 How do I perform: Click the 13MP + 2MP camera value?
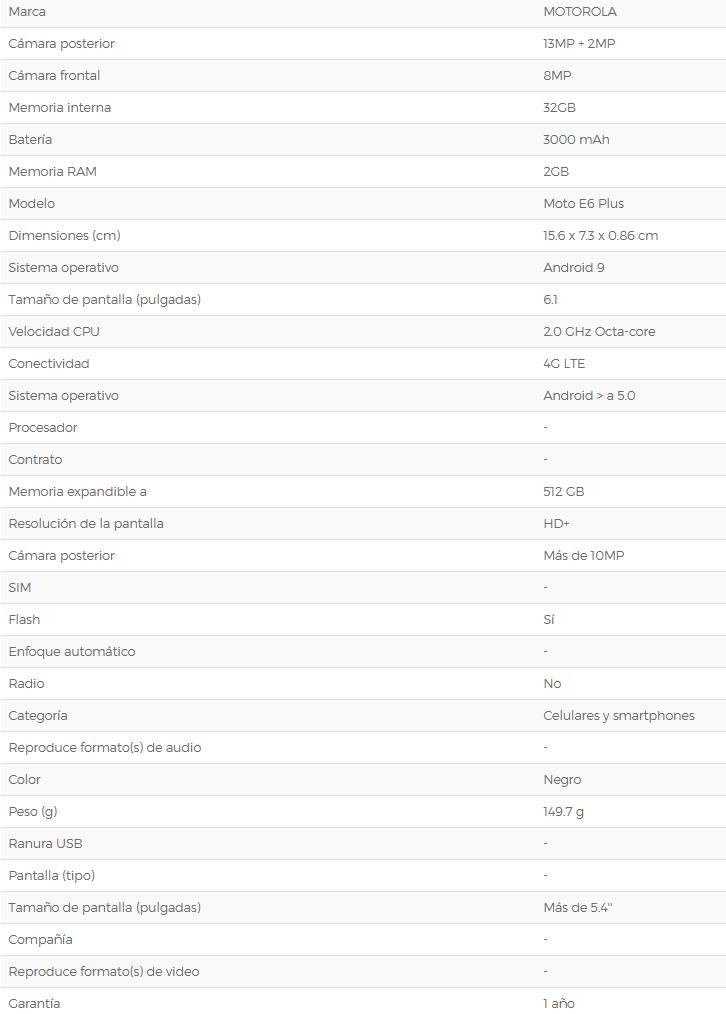coord(579,44)
